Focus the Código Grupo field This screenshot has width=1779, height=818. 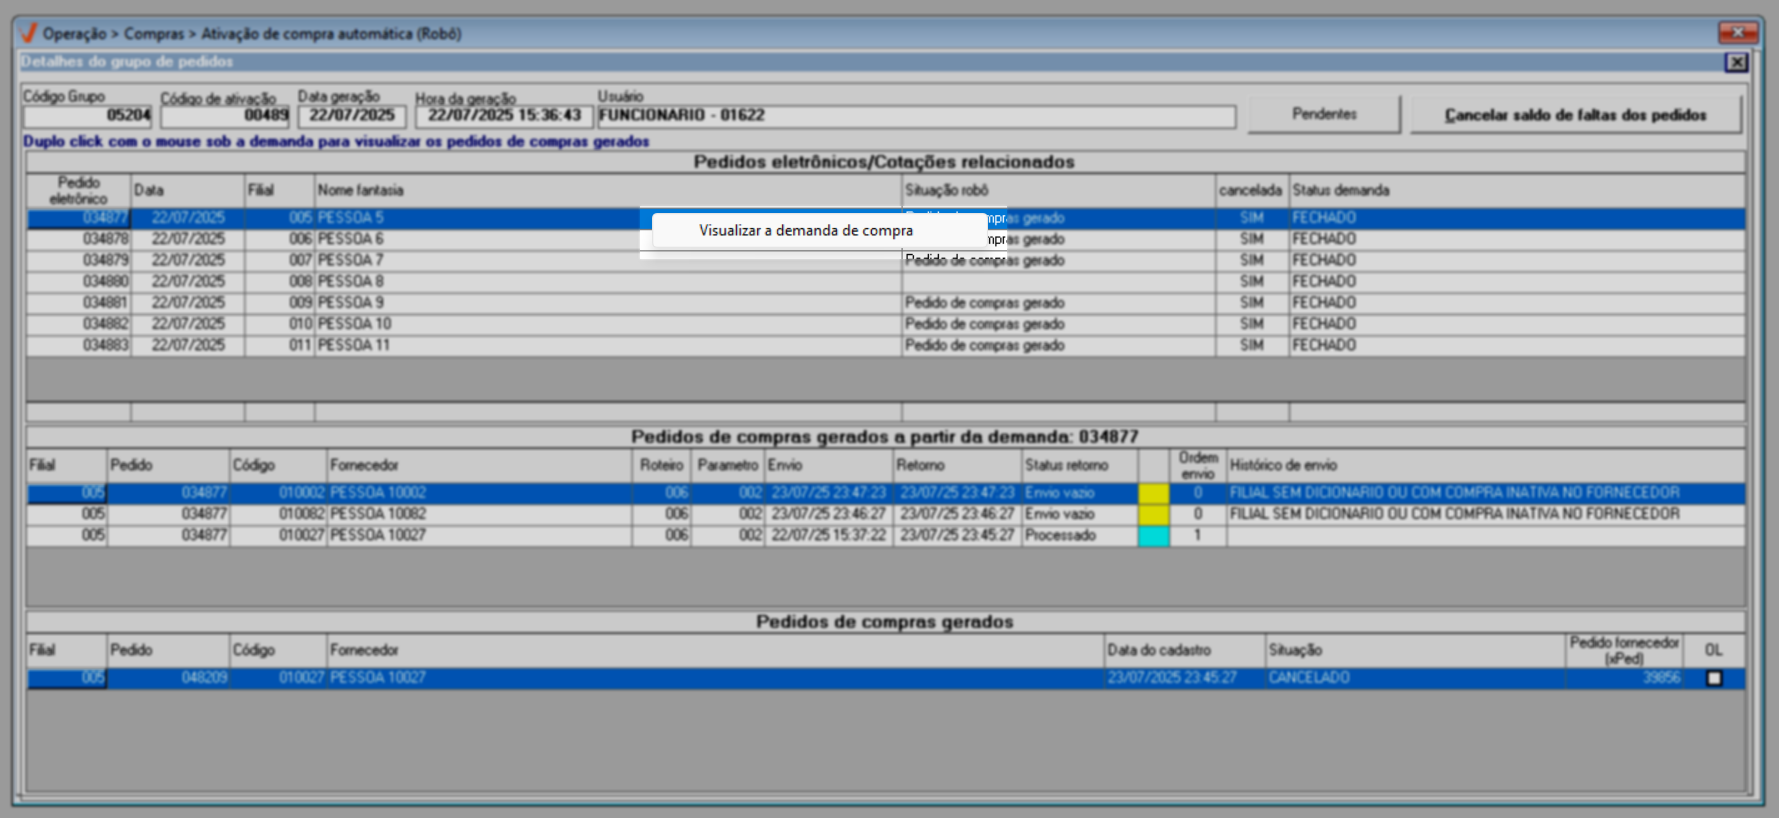[x=87, y=116]
